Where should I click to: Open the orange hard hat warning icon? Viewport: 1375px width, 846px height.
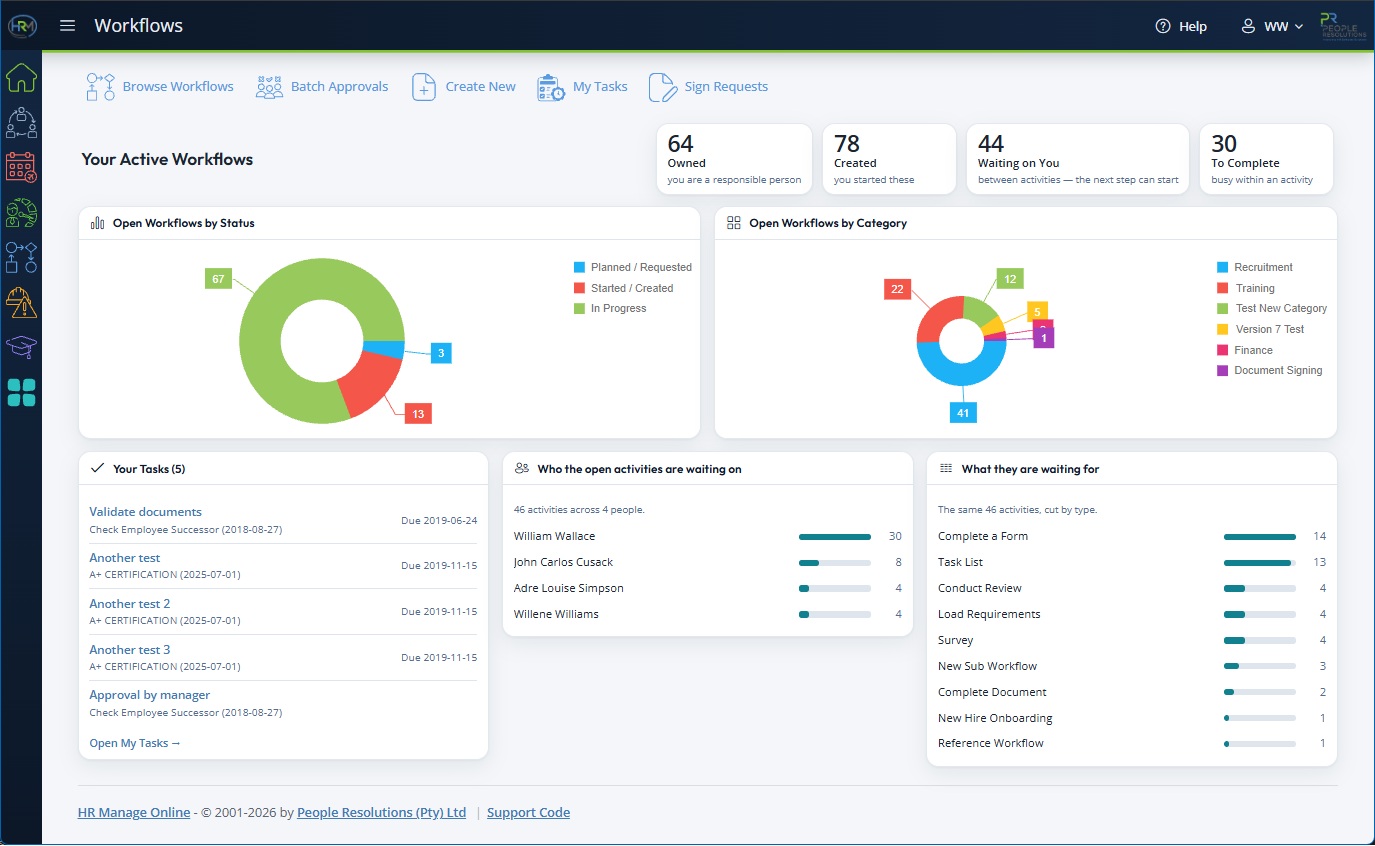tap(21, 301)
